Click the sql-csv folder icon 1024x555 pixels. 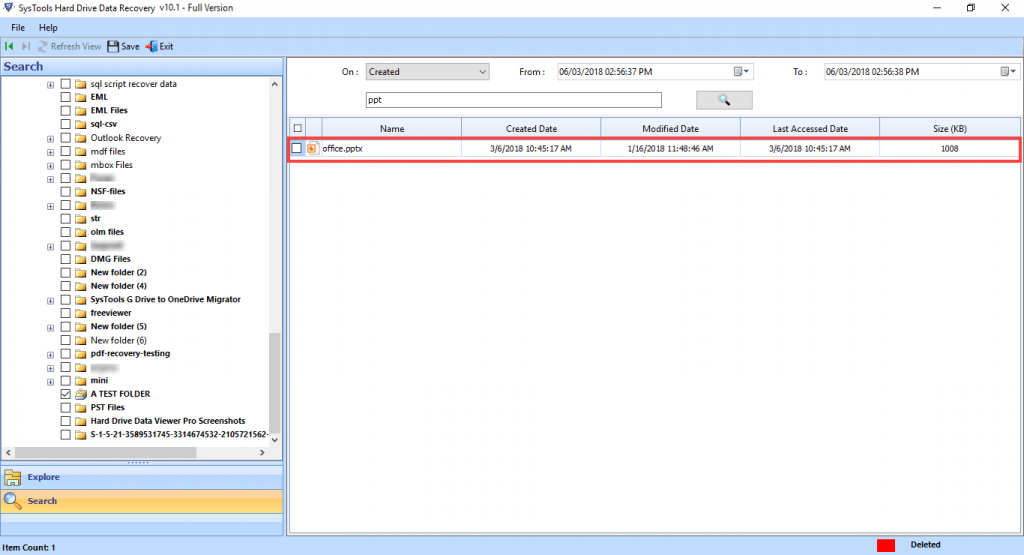81,124
